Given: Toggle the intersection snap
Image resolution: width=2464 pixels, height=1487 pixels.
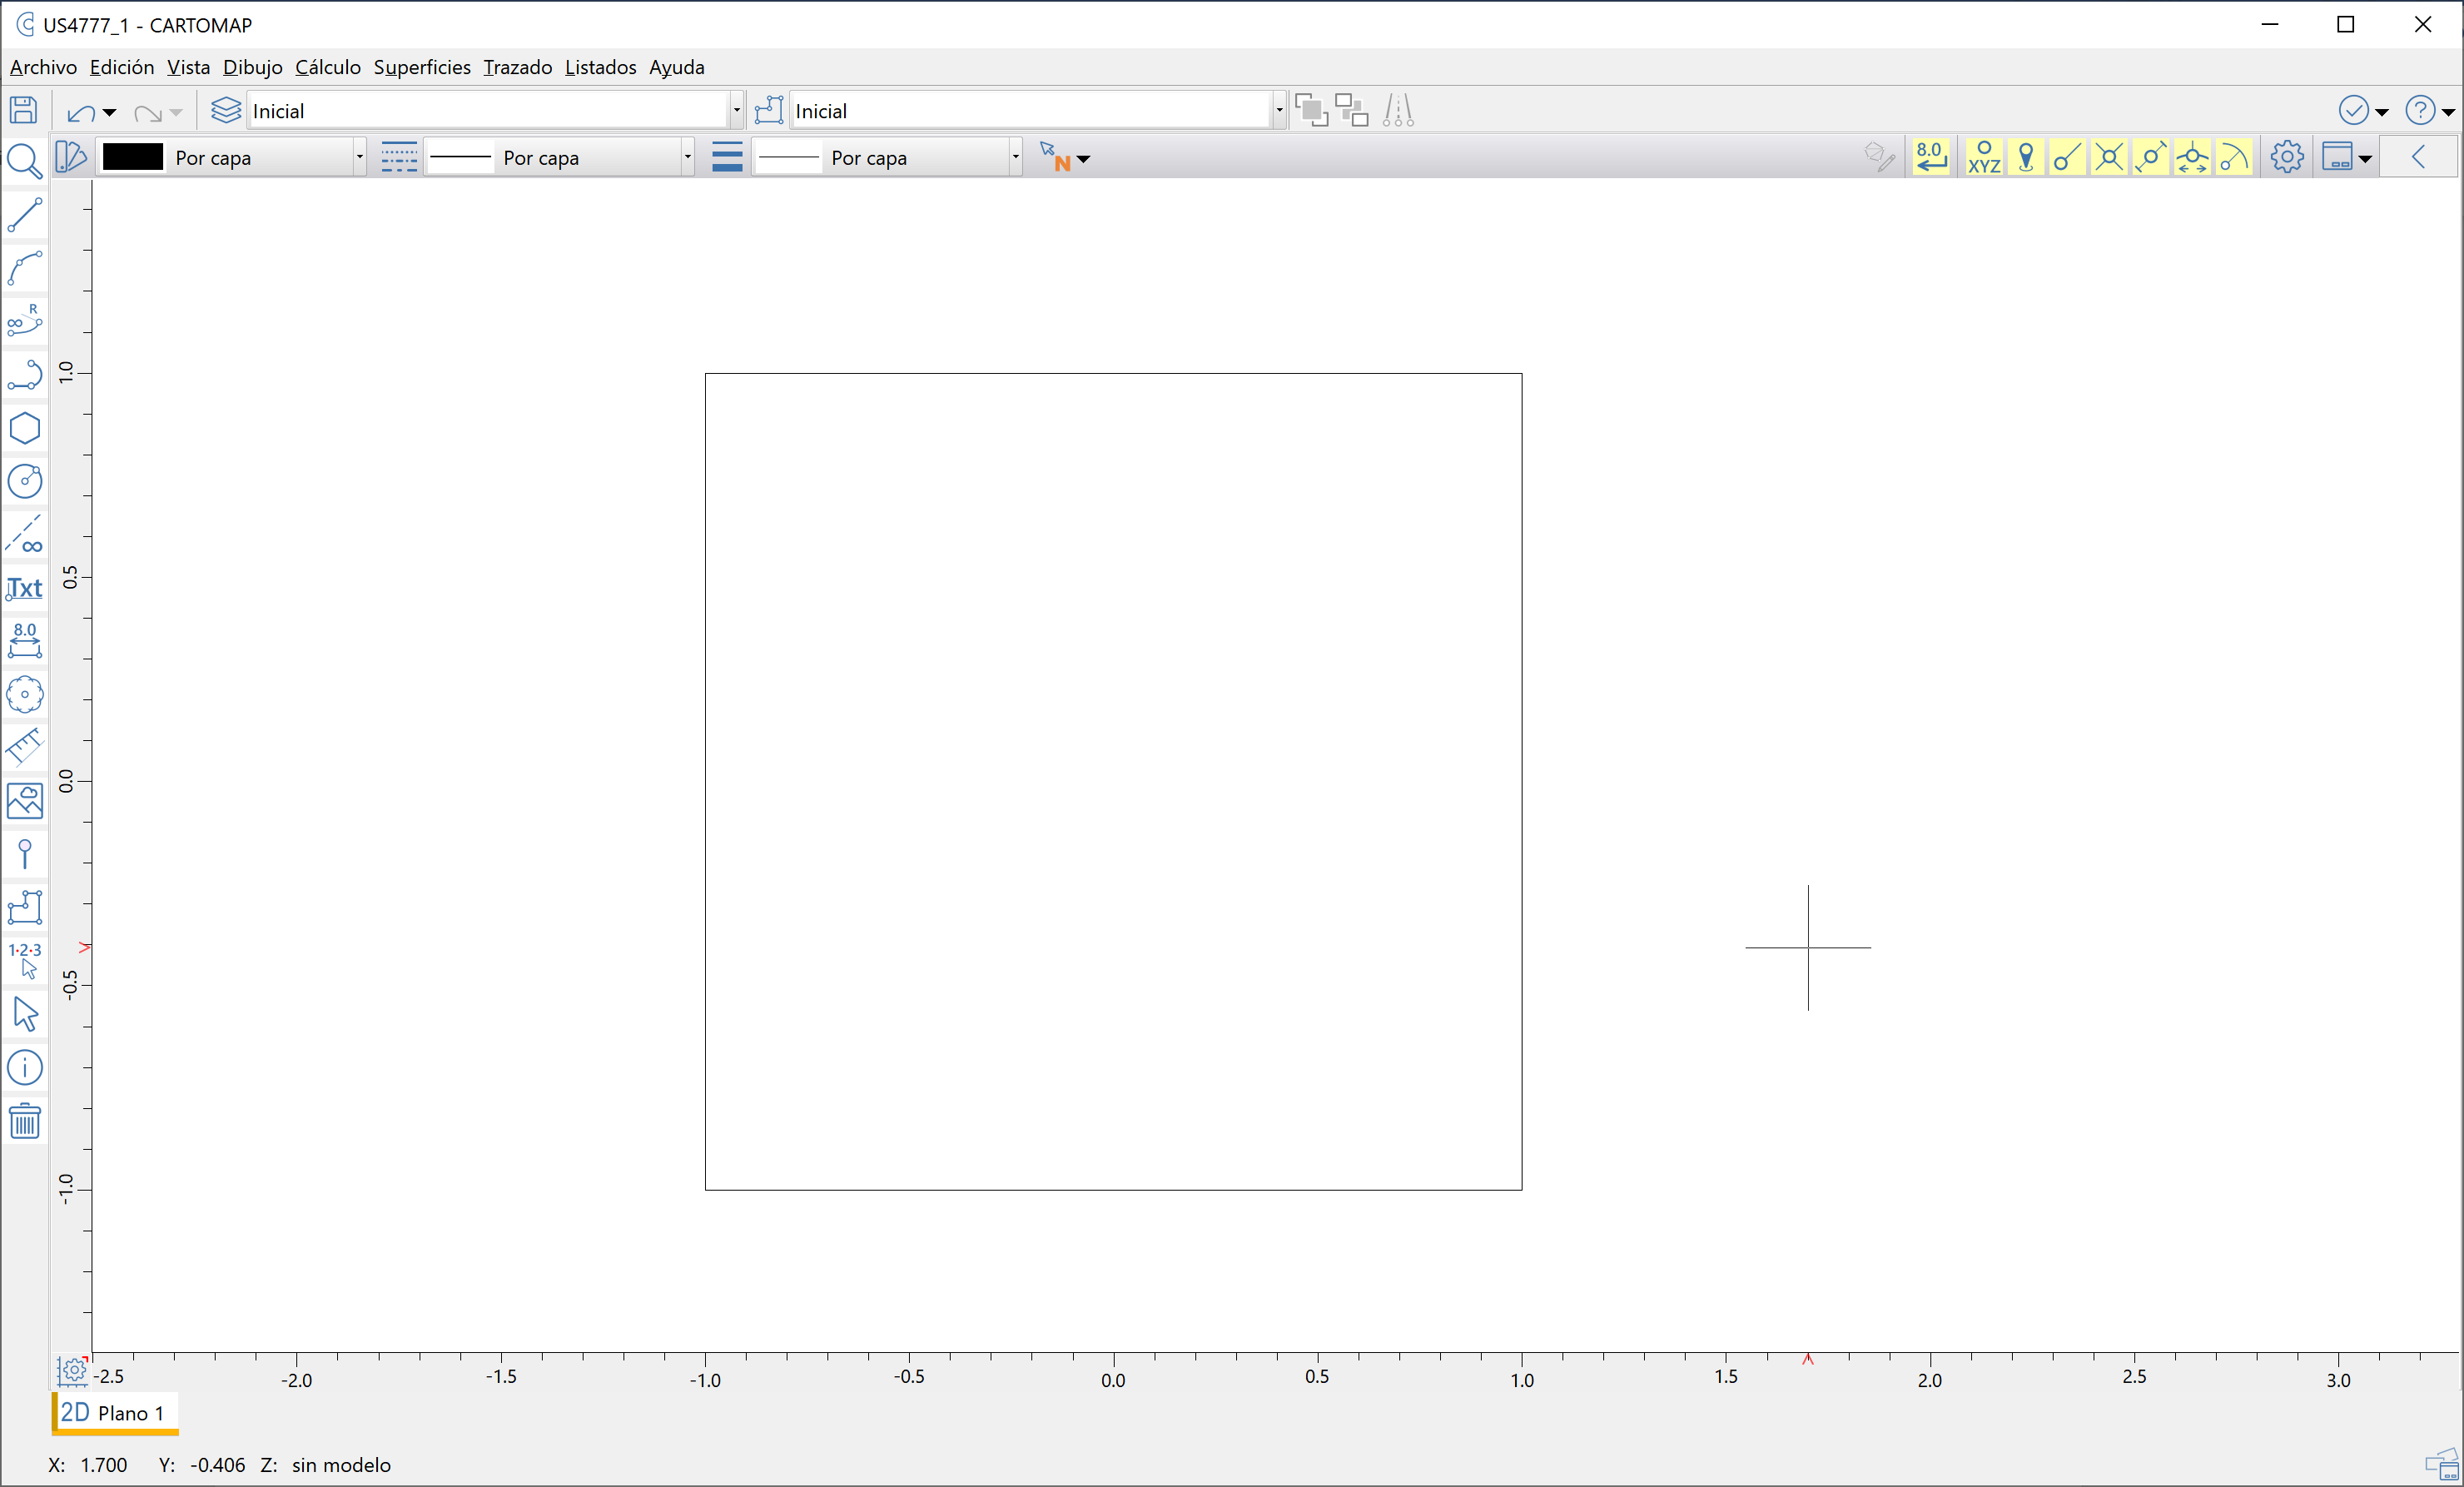Looking at the screenshot, I should (x=2109, y=157).
